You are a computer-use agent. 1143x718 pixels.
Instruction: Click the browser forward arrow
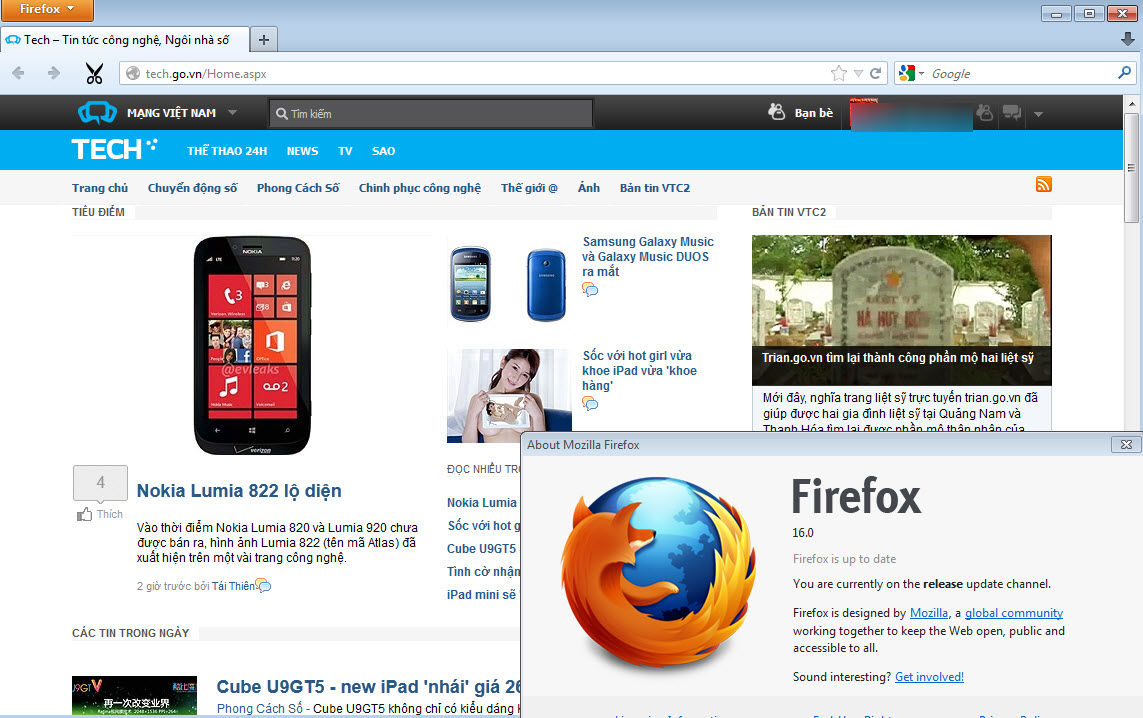[x=53, y=73]
